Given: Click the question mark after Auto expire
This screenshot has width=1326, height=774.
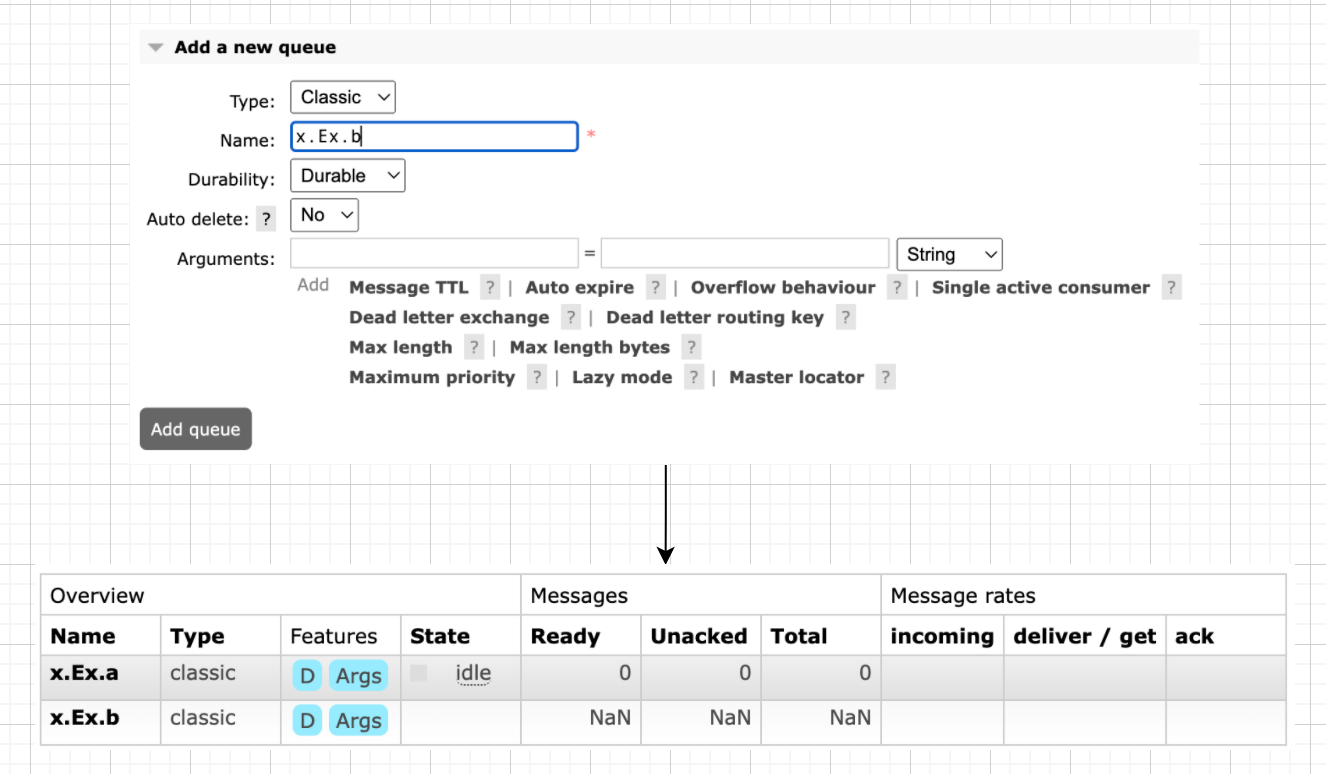Looking at the screenshot, I should pos(656,288).
